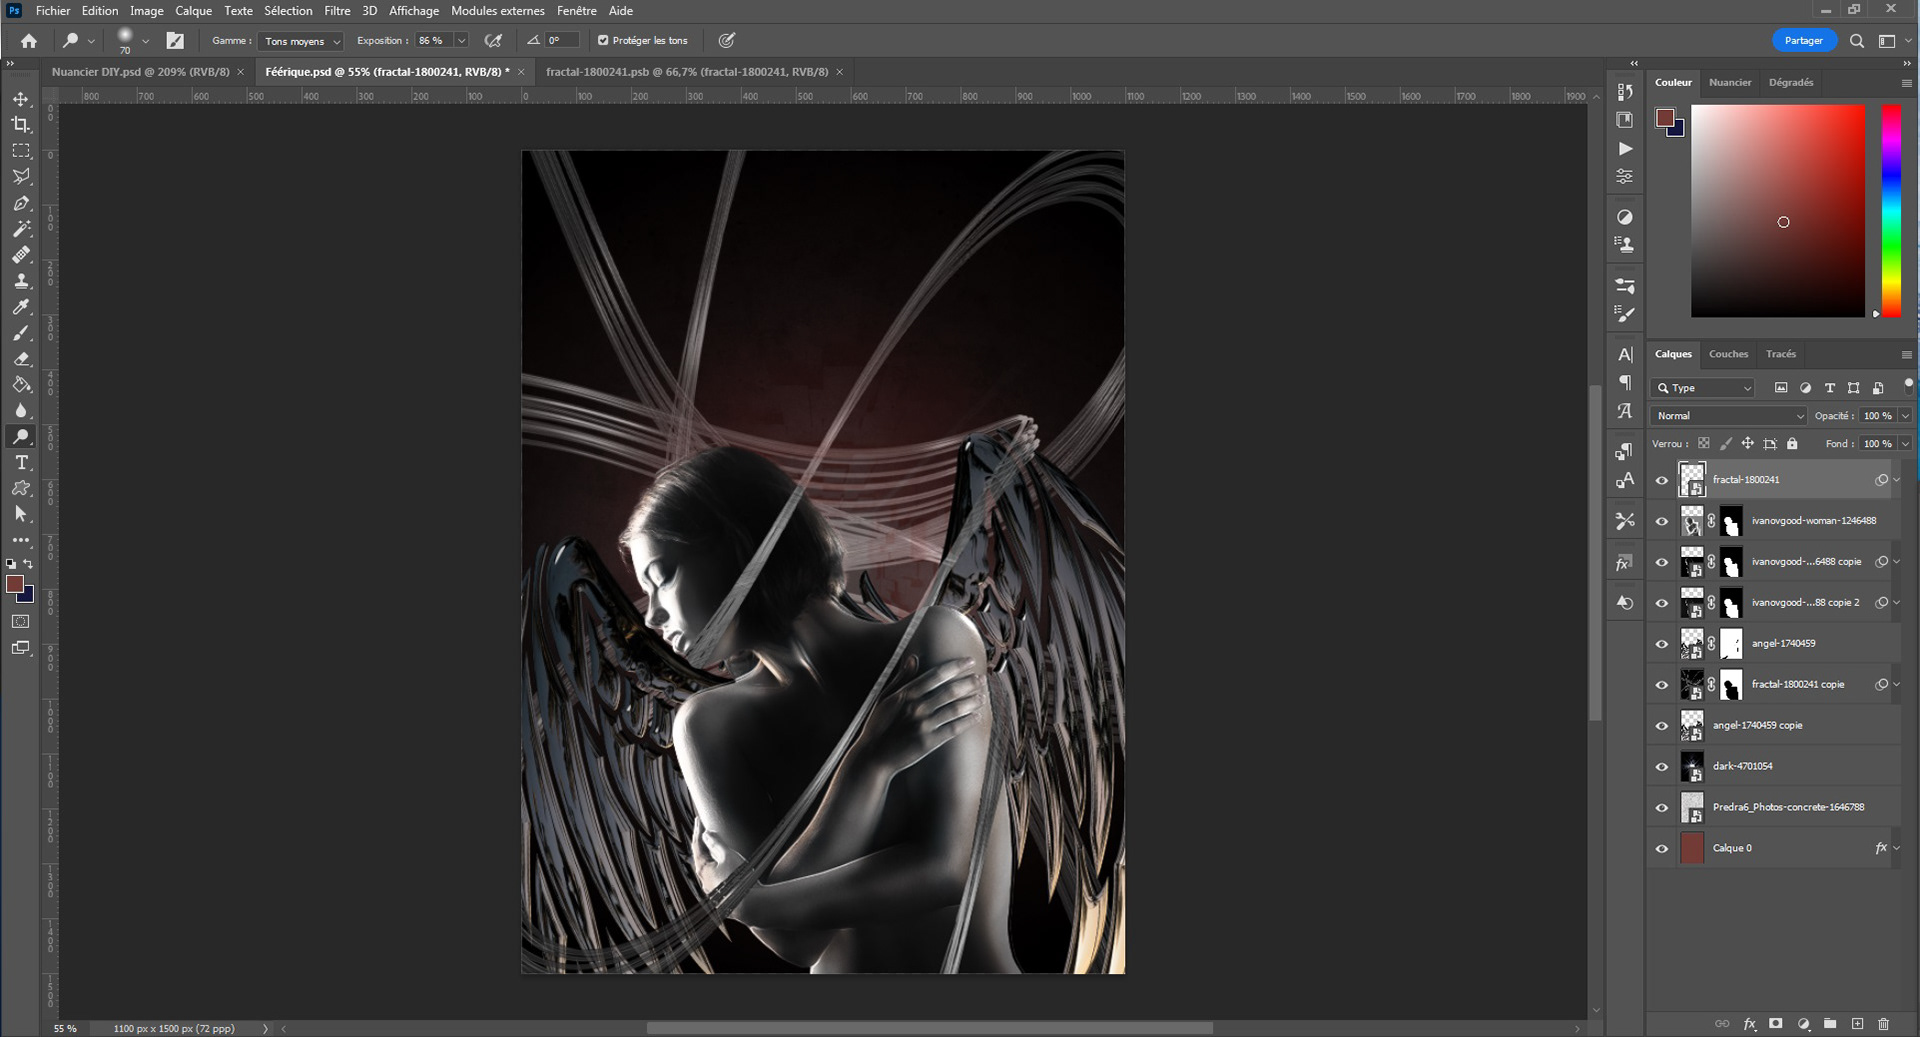Open the Fichier menu
Viewport: 1920px width, 1037px height.
click(x=53, y=11)
